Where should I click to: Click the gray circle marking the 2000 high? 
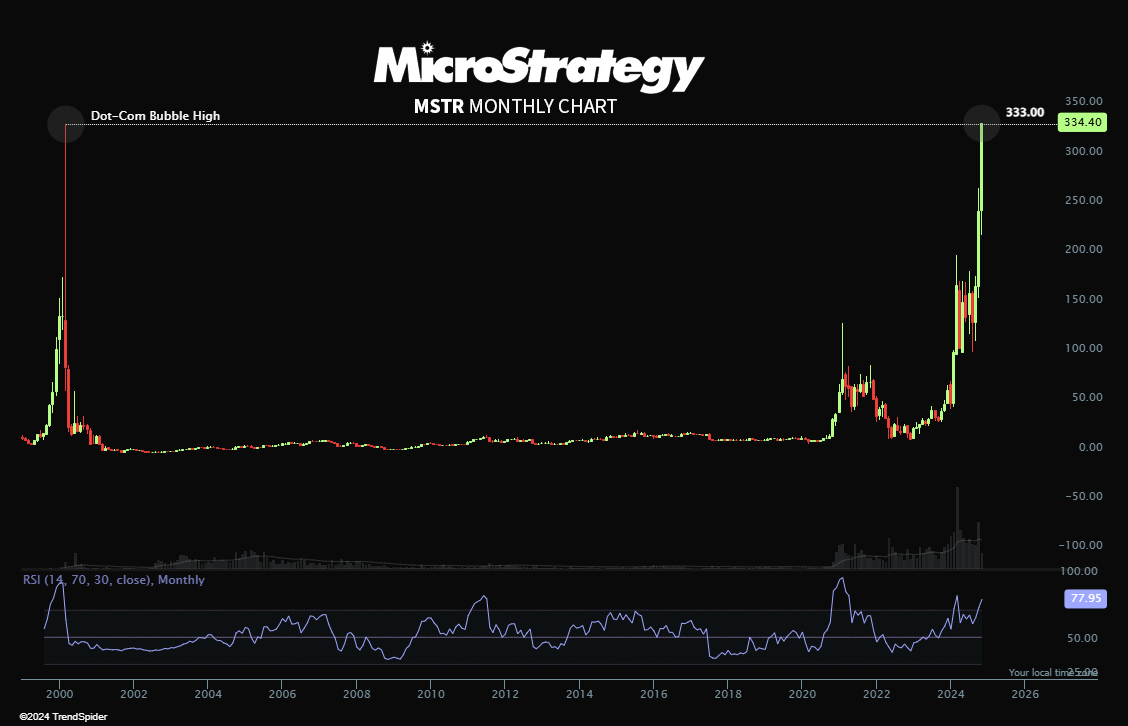point(65,124)
